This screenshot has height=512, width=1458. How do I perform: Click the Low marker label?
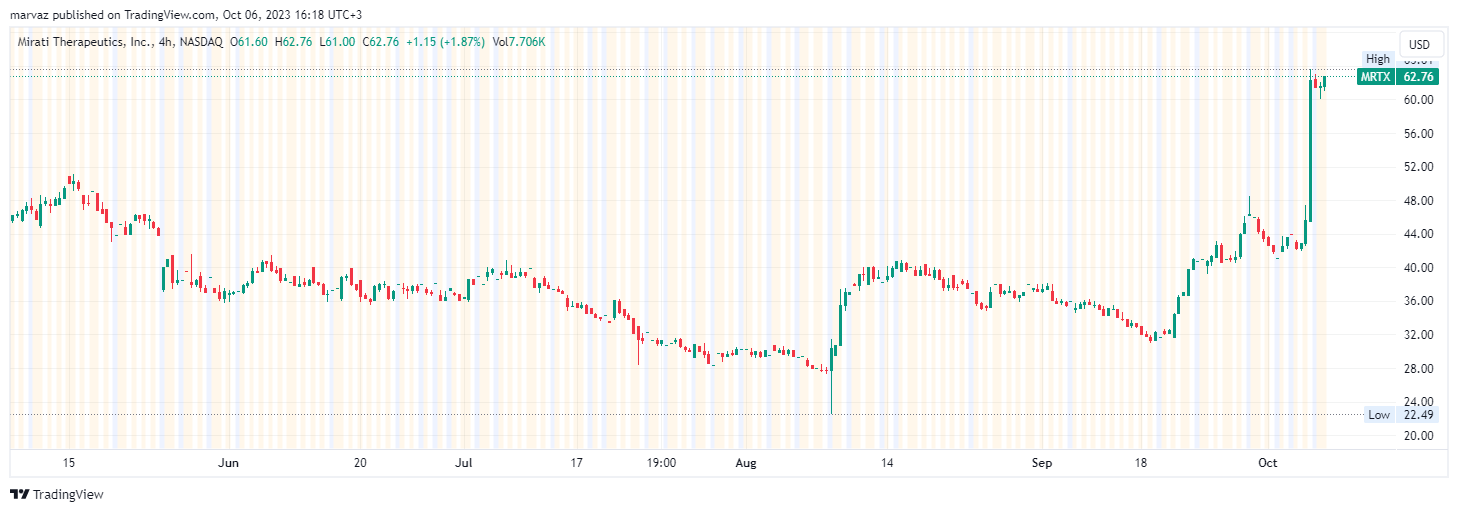[x=1379, y=415]
